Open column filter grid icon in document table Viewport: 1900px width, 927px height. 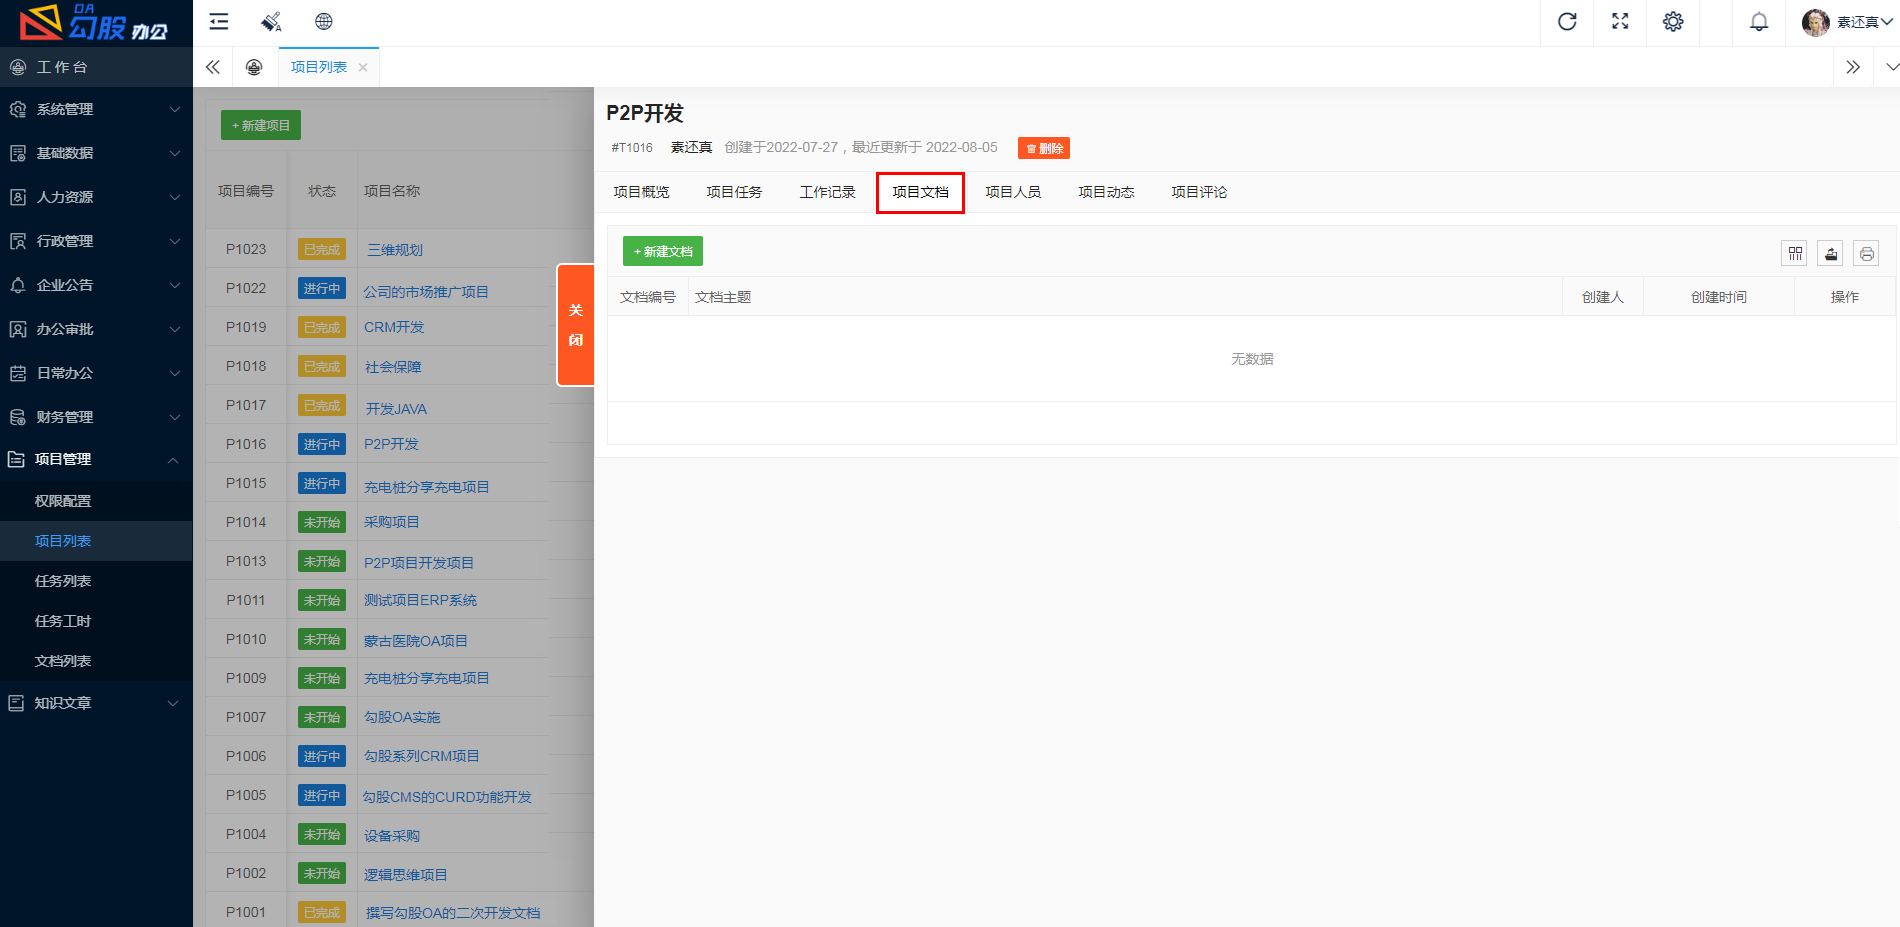click(x=1795, y=253)
